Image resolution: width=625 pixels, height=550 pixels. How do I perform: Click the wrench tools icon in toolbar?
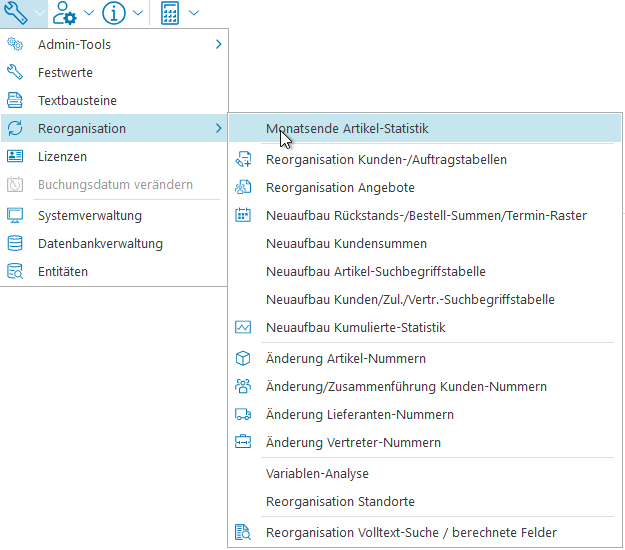coord(16,13)
